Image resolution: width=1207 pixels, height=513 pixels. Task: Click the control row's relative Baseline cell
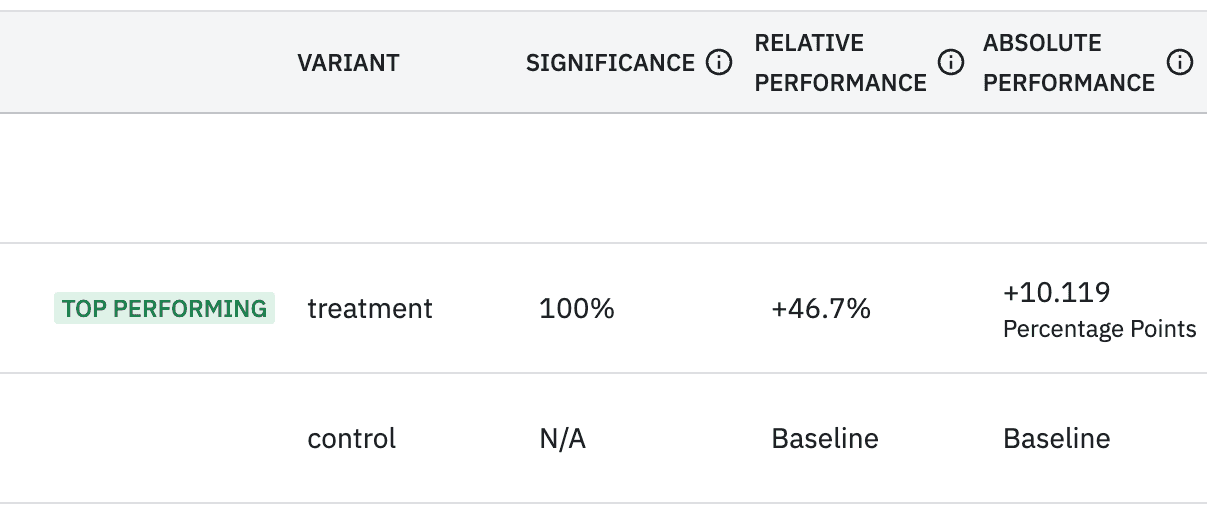pyautogui.click(x=825, y=438)
